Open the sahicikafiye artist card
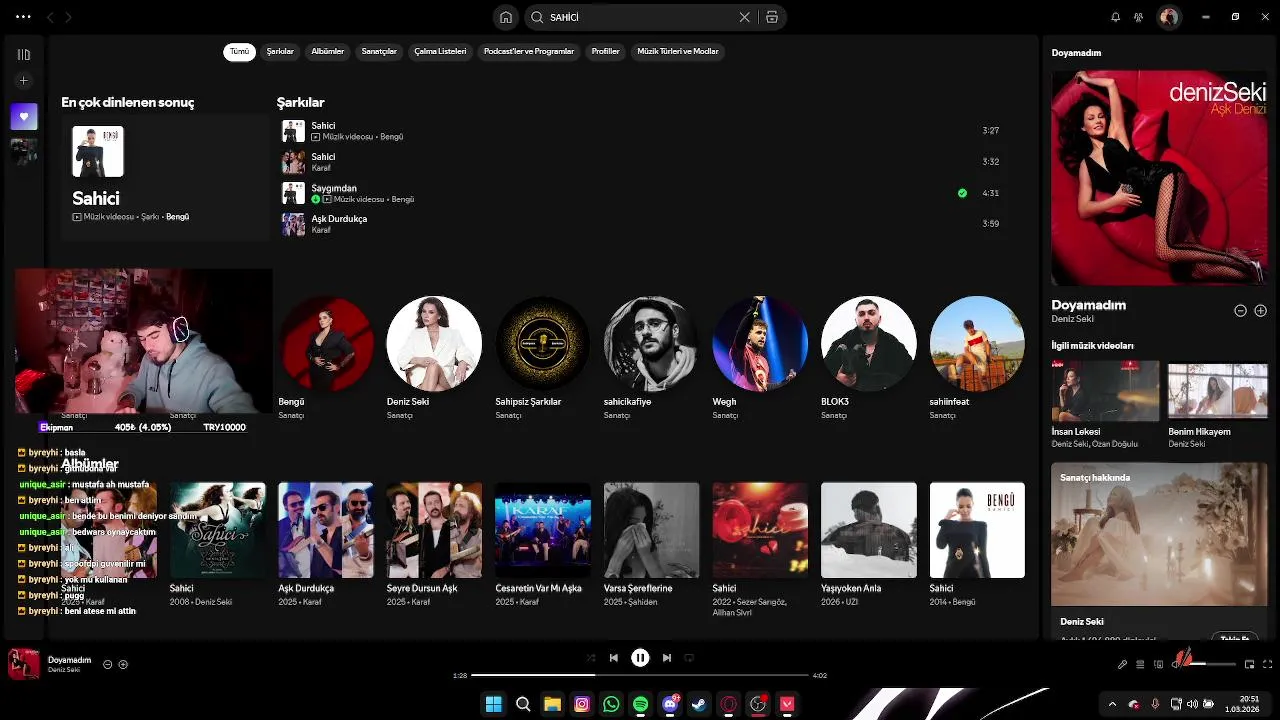 coord(651,357)
